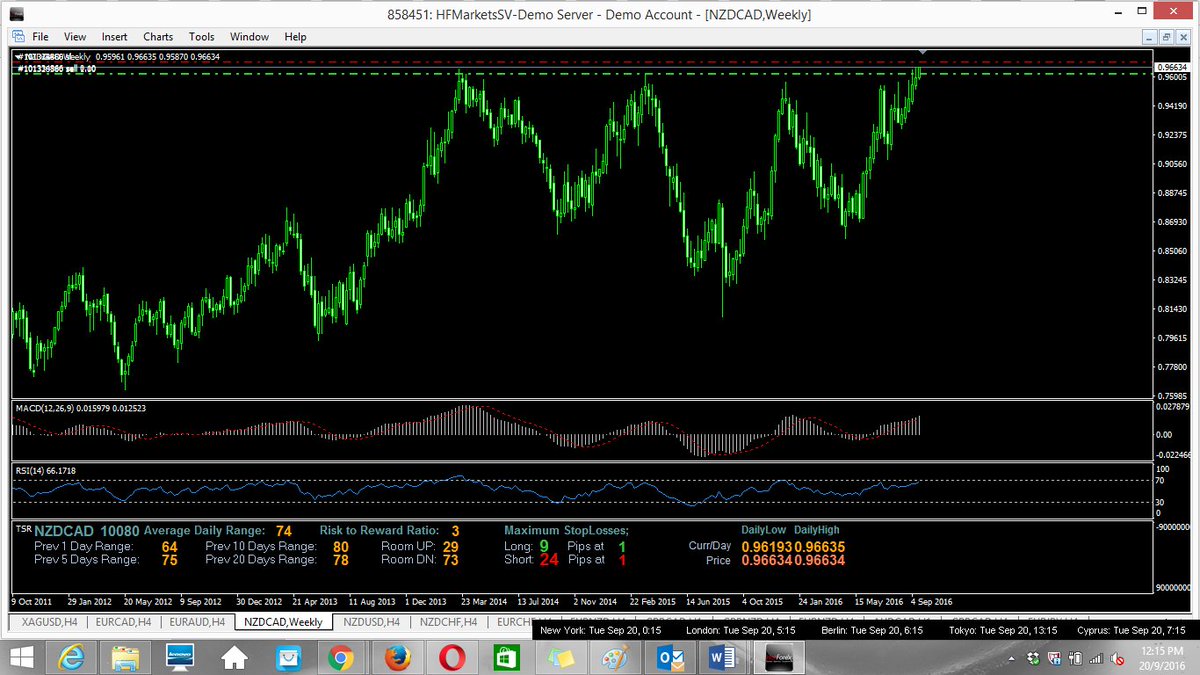Screen dimensions: 1200x675
Task: Minimize the inner chart window
Action: (1150, 37)
